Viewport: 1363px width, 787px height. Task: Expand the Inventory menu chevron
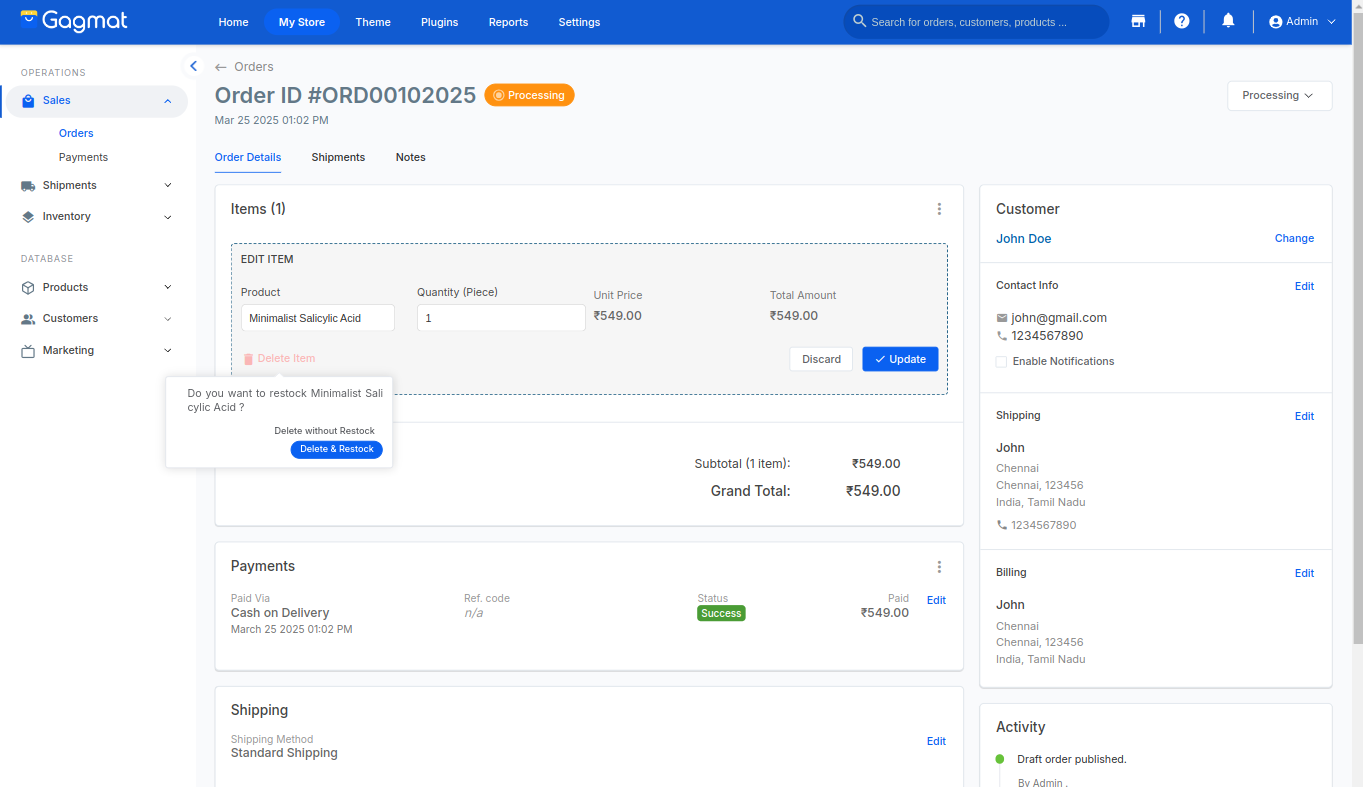(x=168, y=217)
